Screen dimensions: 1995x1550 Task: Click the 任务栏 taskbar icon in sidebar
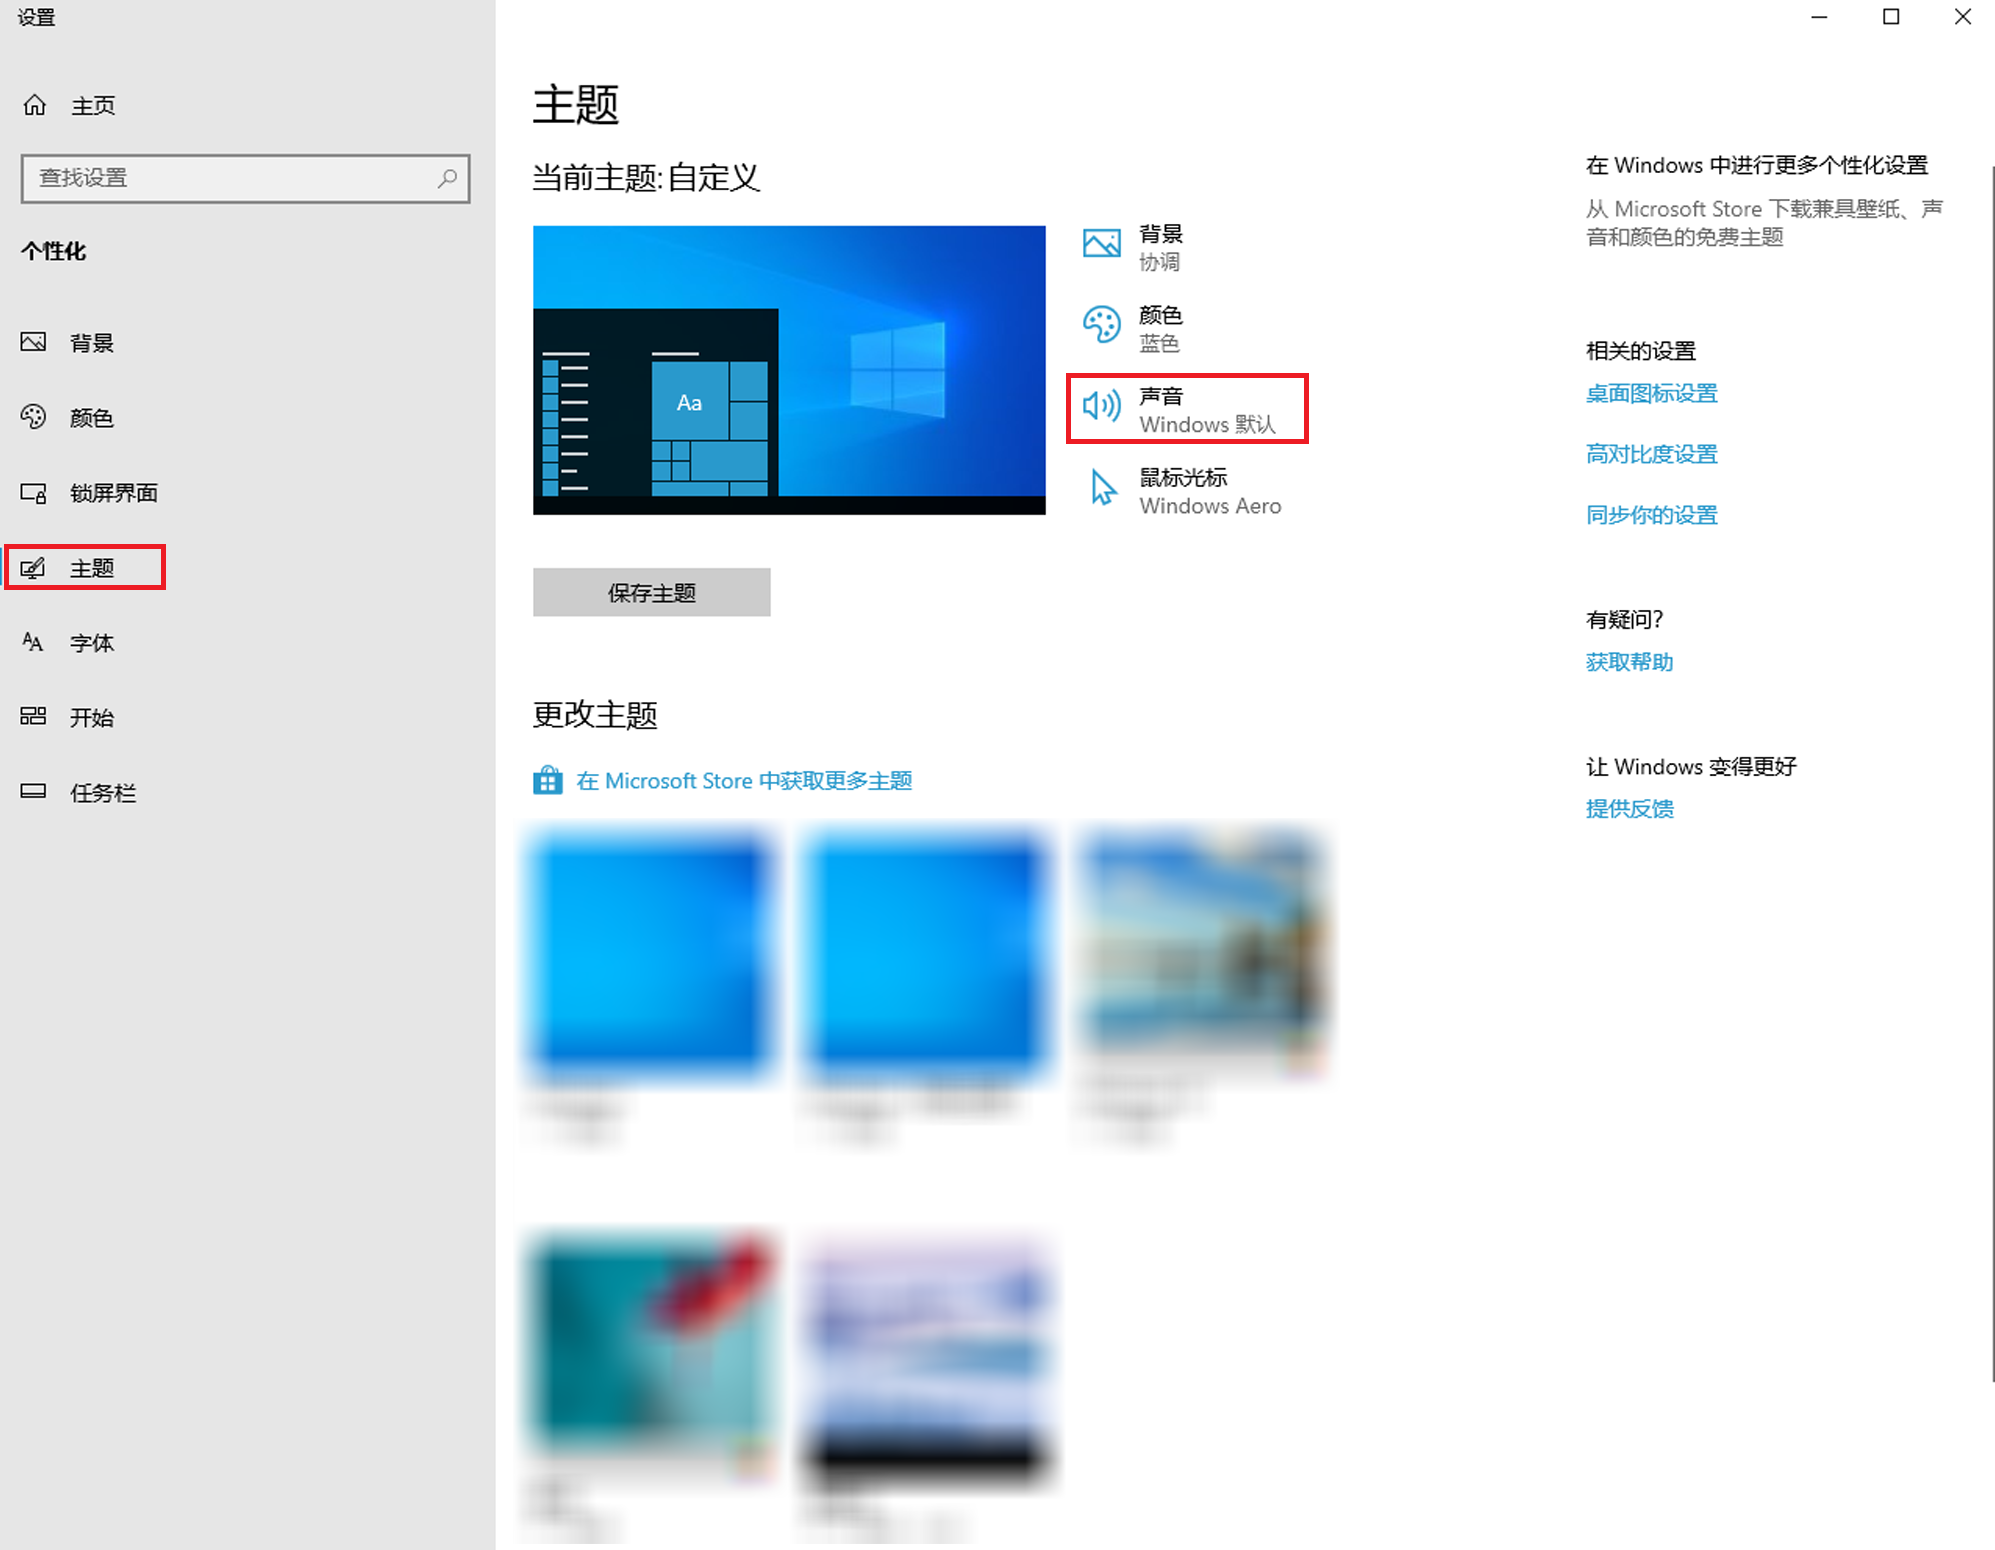tap(34, 791)
